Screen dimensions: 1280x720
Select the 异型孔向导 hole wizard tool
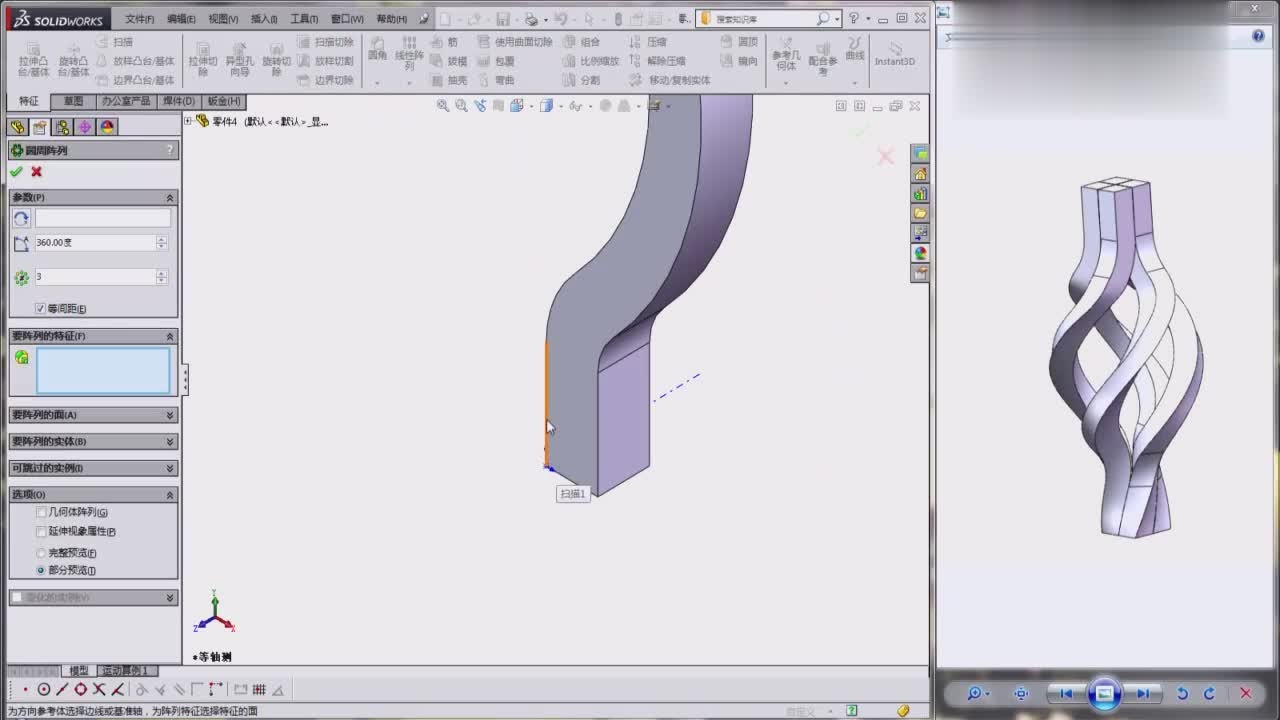point(240,60)
